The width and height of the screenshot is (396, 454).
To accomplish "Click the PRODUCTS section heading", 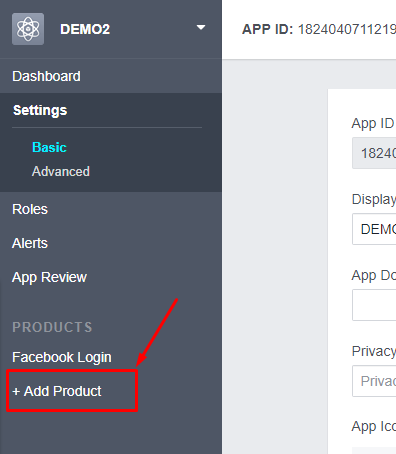I will (52, 327).
